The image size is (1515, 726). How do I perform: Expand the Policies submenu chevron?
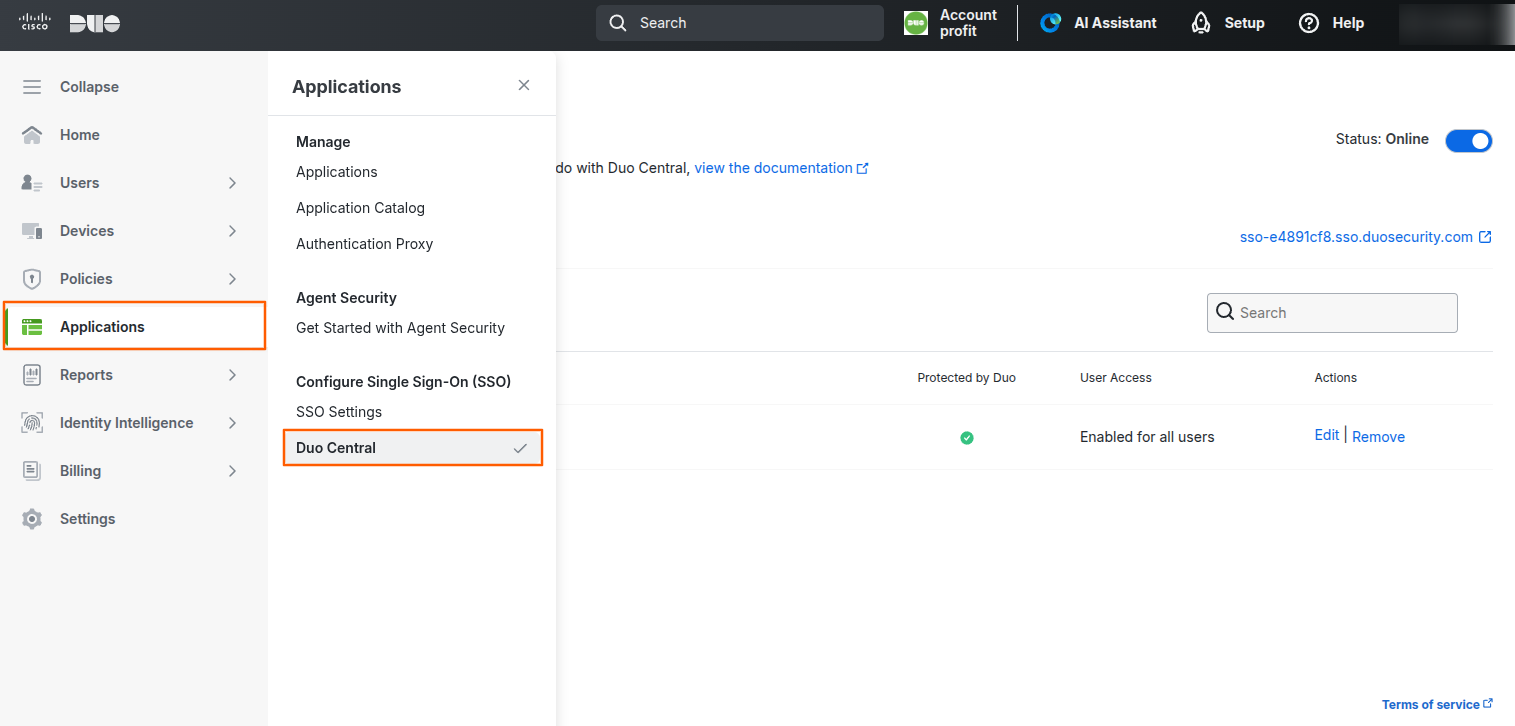pos(232,279)
